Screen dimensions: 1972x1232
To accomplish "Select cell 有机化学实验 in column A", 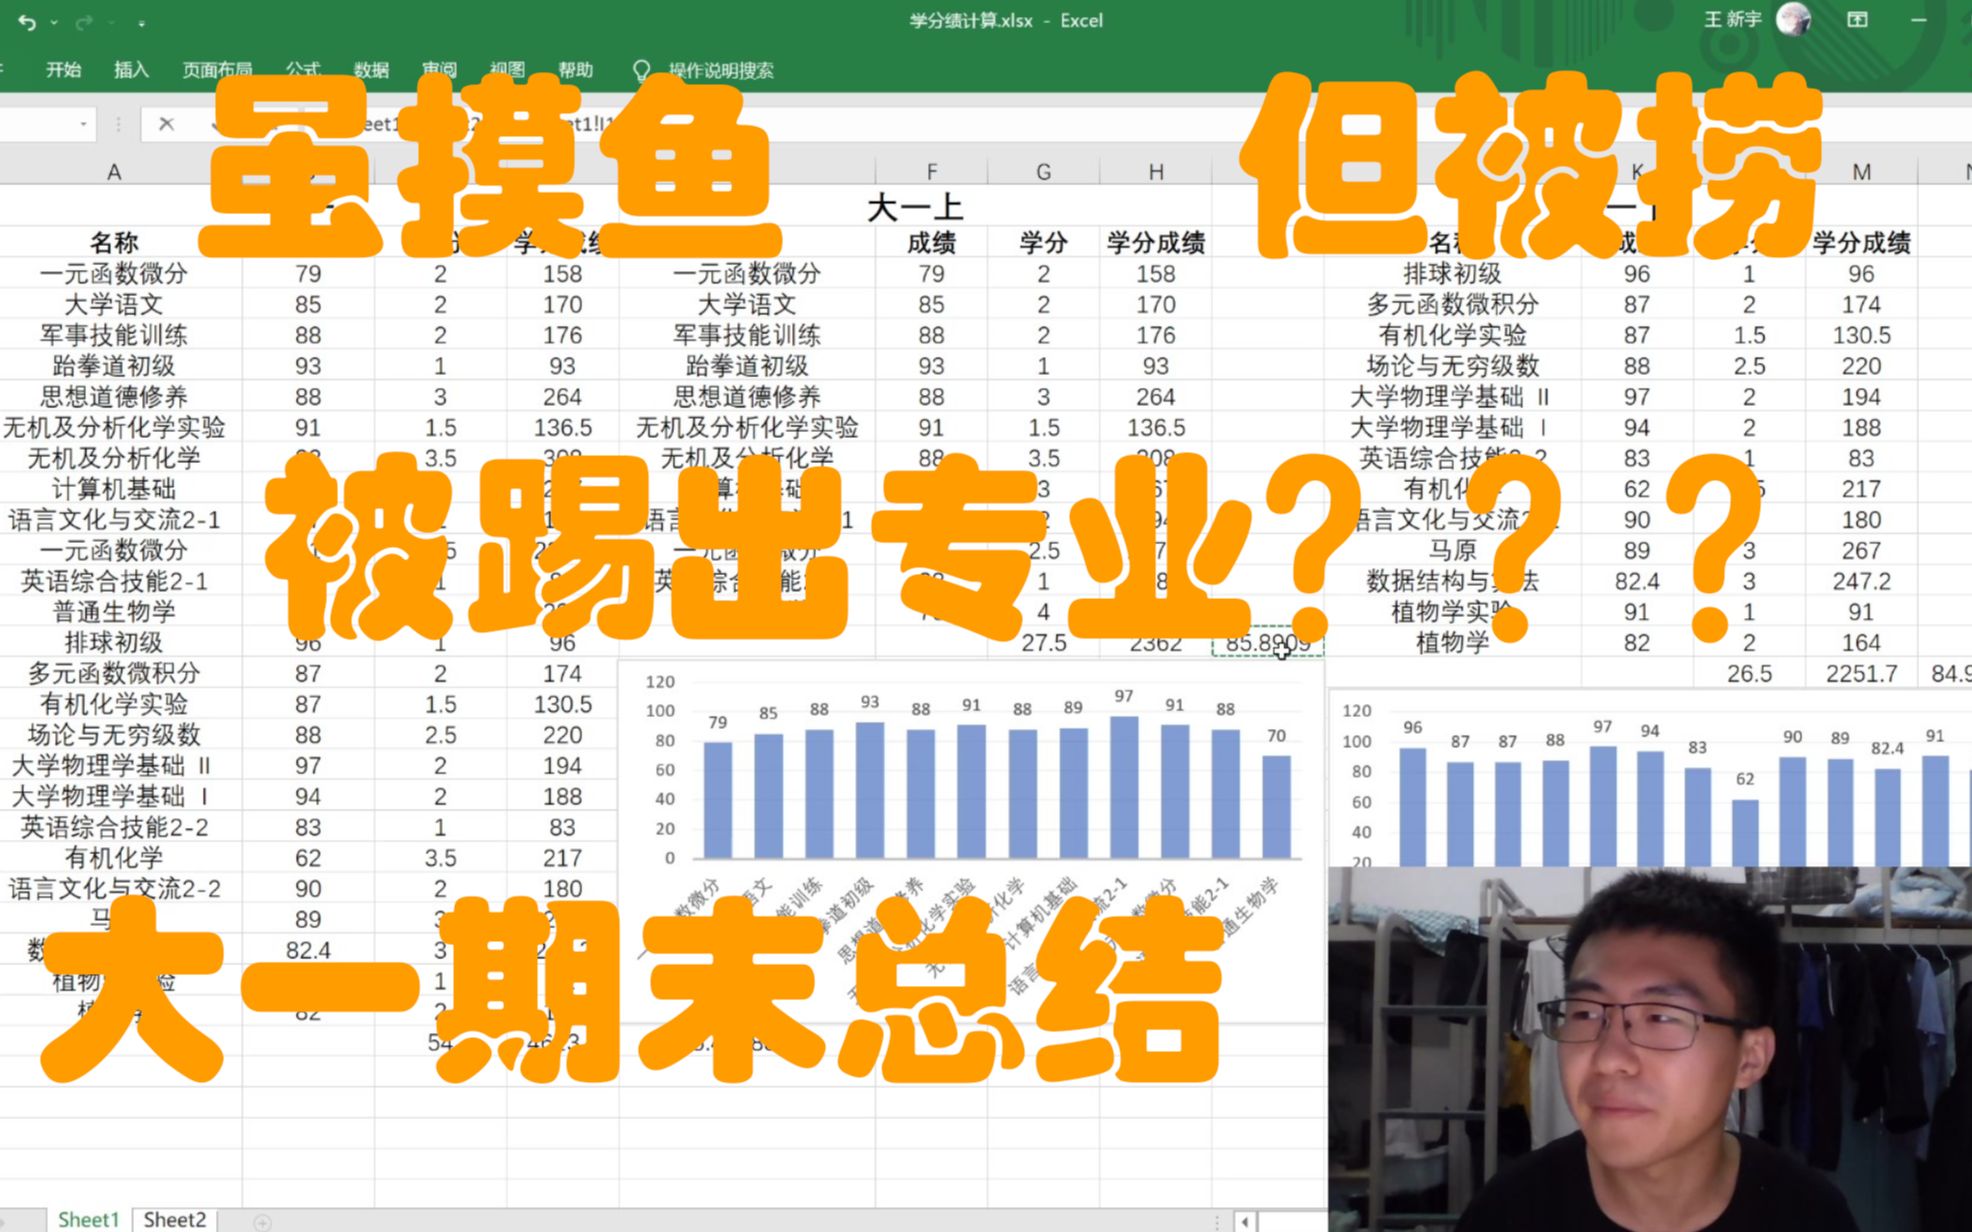I will pos(114,704).
